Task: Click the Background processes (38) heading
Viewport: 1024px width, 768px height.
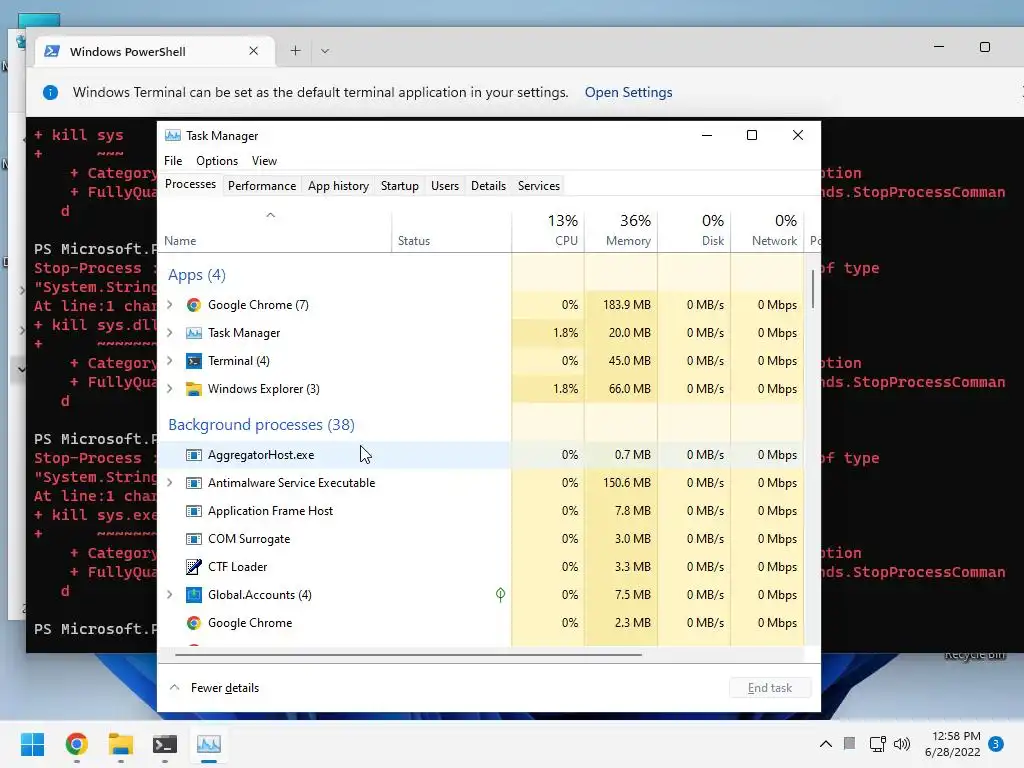Action: pyautogui.click(x=261, y=425)
